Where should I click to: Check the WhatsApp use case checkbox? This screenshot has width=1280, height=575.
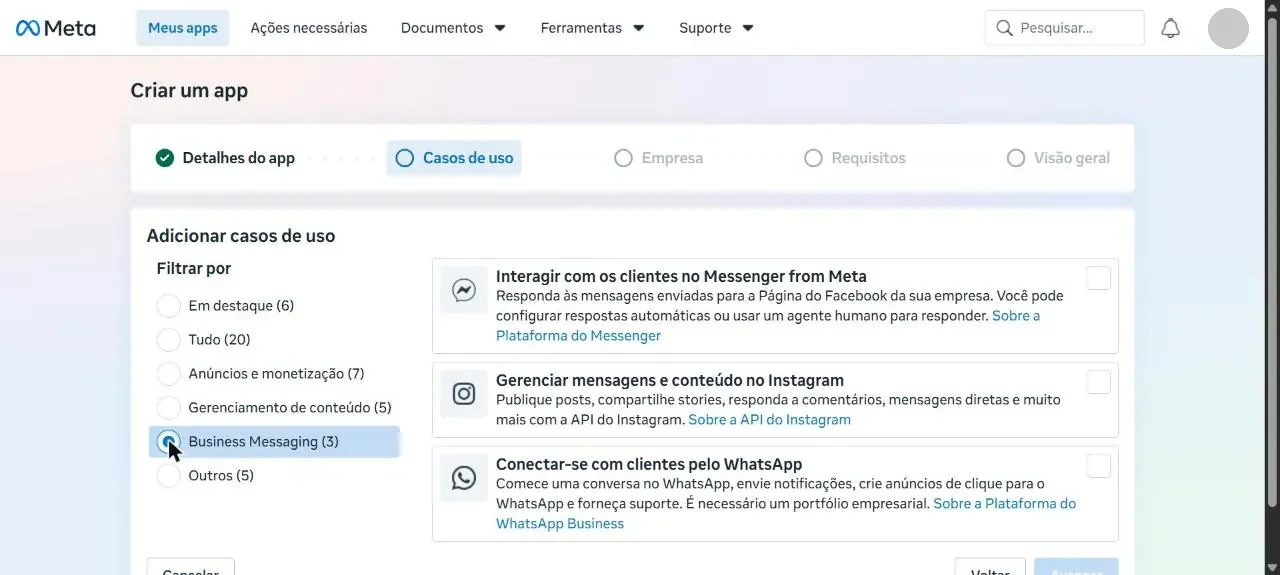point(1098,466)
